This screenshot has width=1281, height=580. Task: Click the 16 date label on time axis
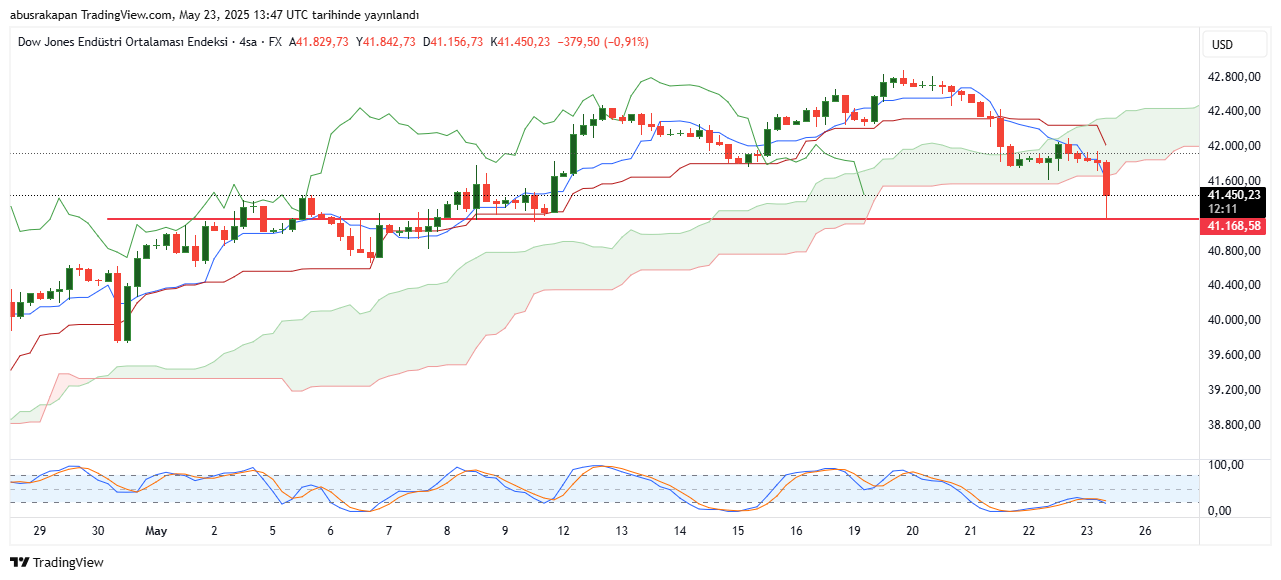(x=796, y=531)
